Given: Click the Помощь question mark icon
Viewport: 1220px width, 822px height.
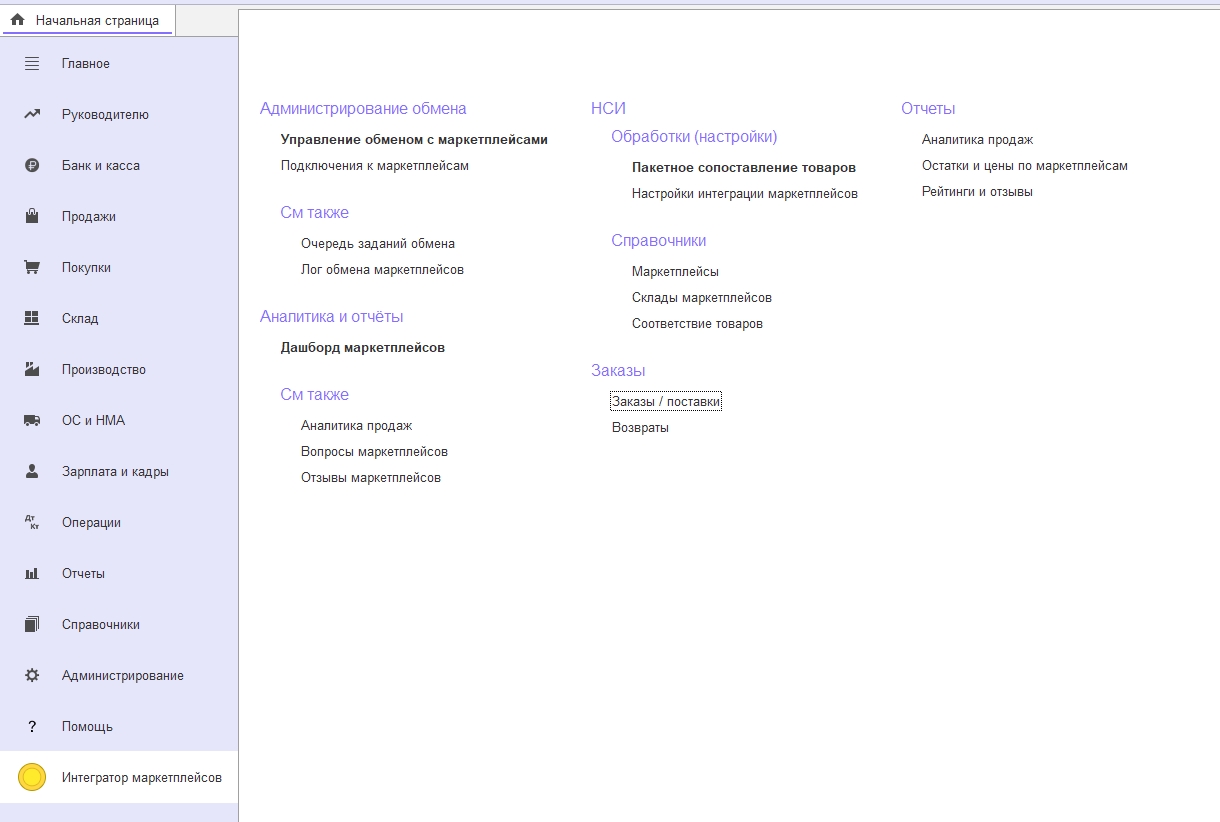Looking at the screenshot, I should click(32, 727).
